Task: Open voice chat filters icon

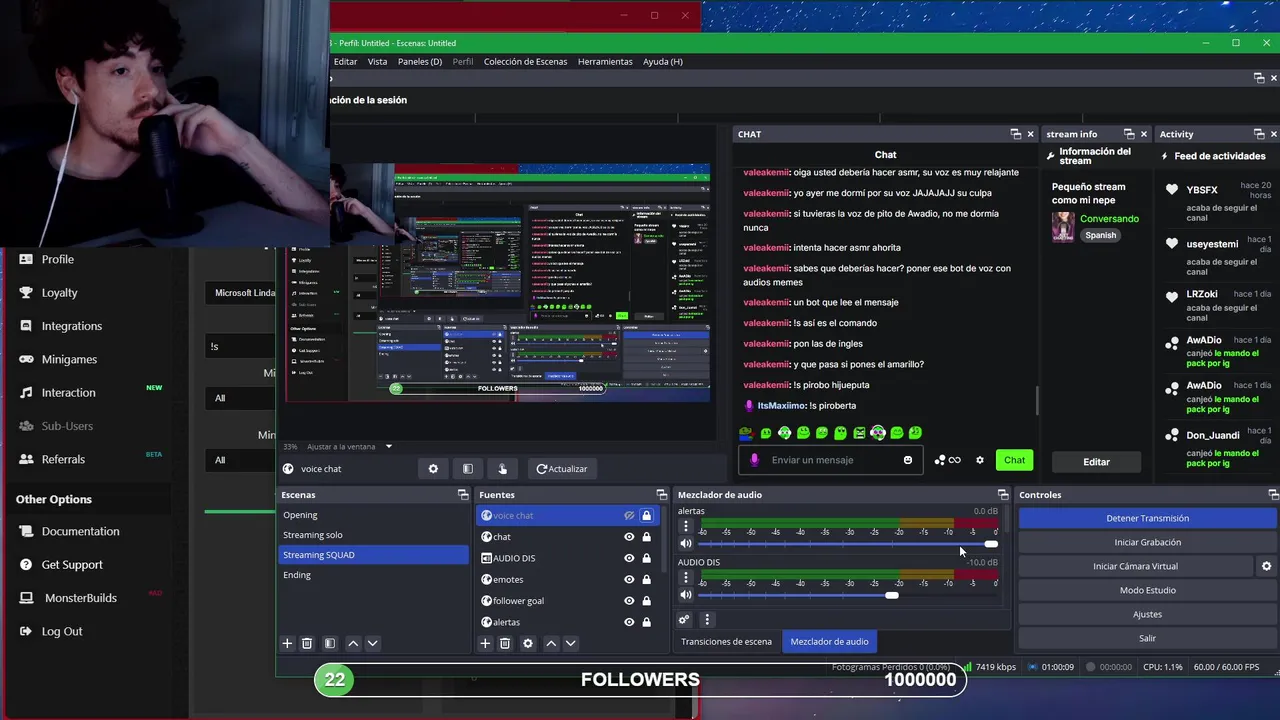Action: pyautogui.click(x=467, y=468)
